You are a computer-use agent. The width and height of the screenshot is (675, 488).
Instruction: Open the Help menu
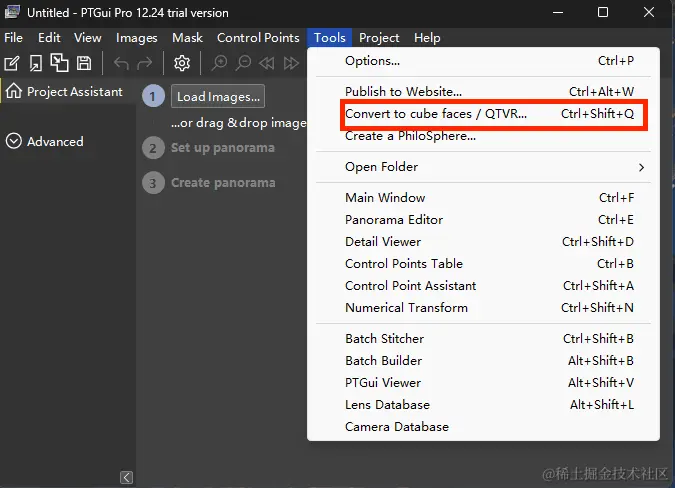click(x=427, y=38)
